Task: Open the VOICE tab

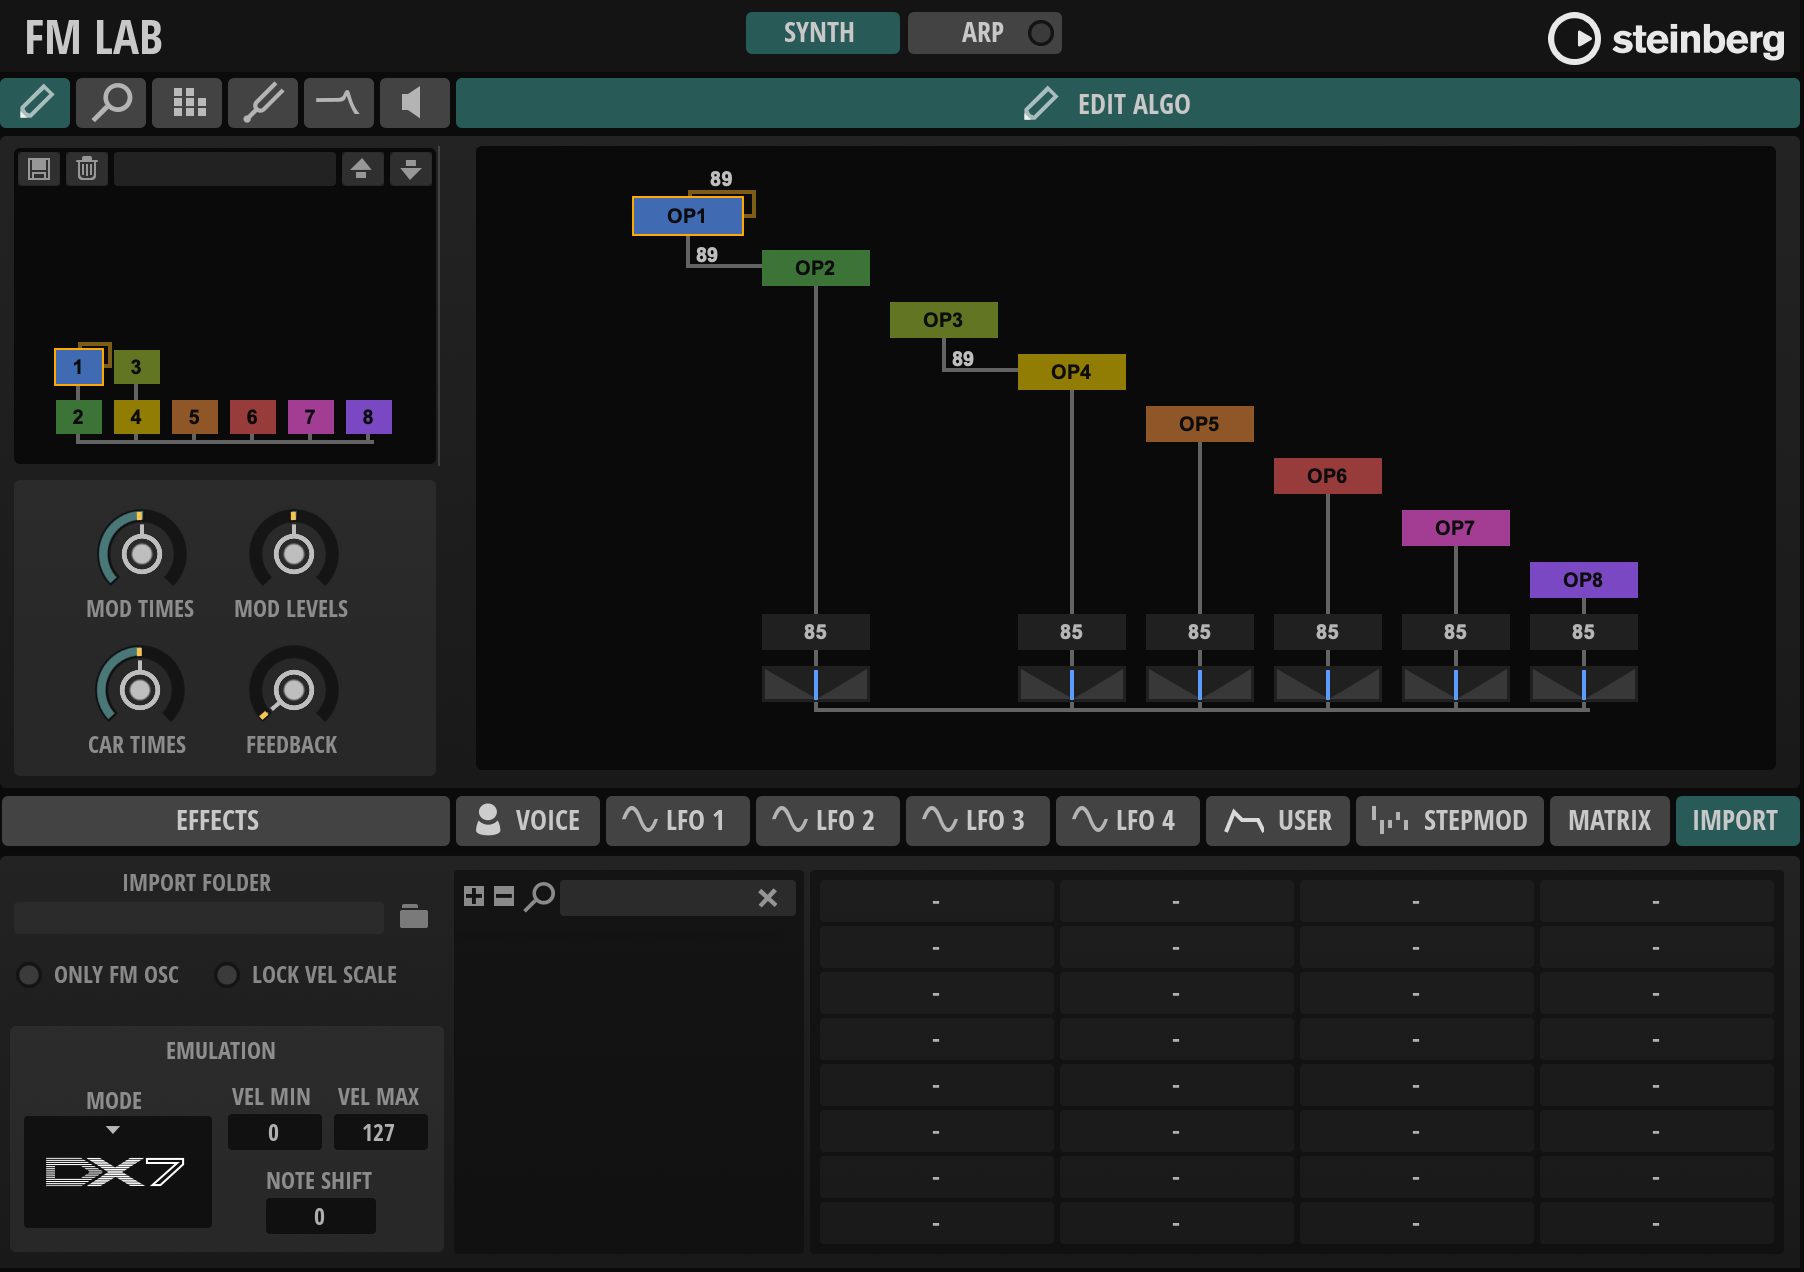Action: 528,821
